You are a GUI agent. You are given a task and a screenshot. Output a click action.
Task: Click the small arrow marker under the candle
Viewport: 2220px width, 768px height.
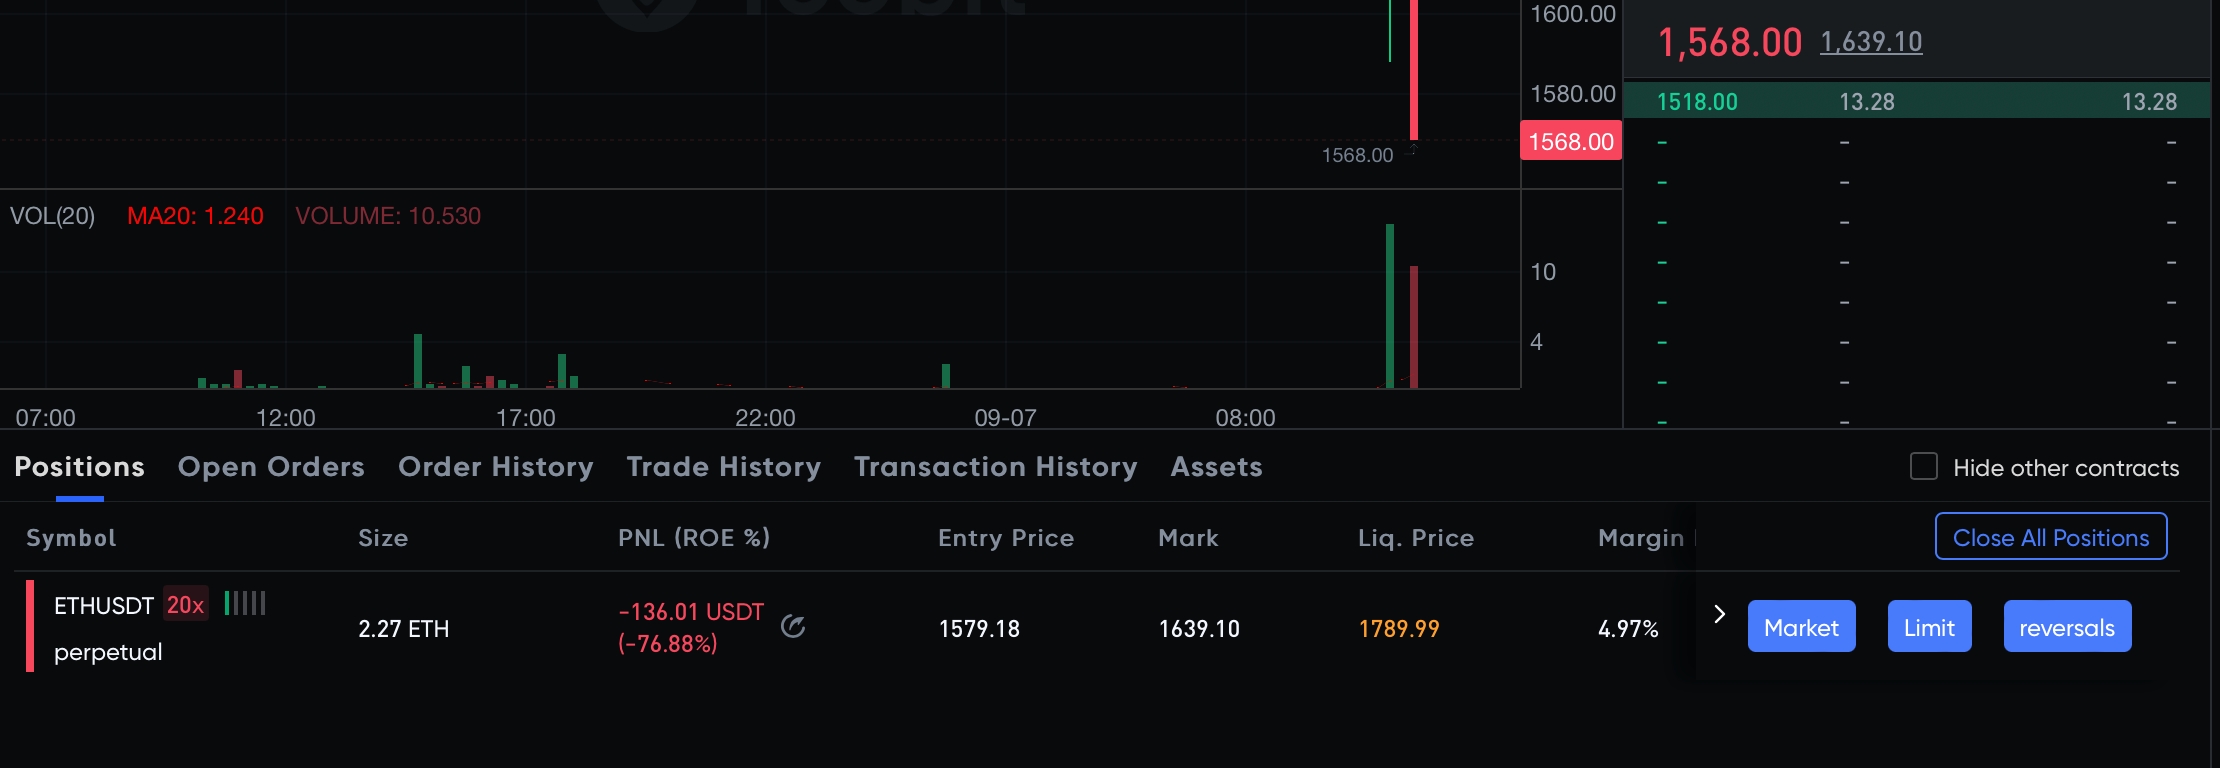click(x=1413, y=150)
